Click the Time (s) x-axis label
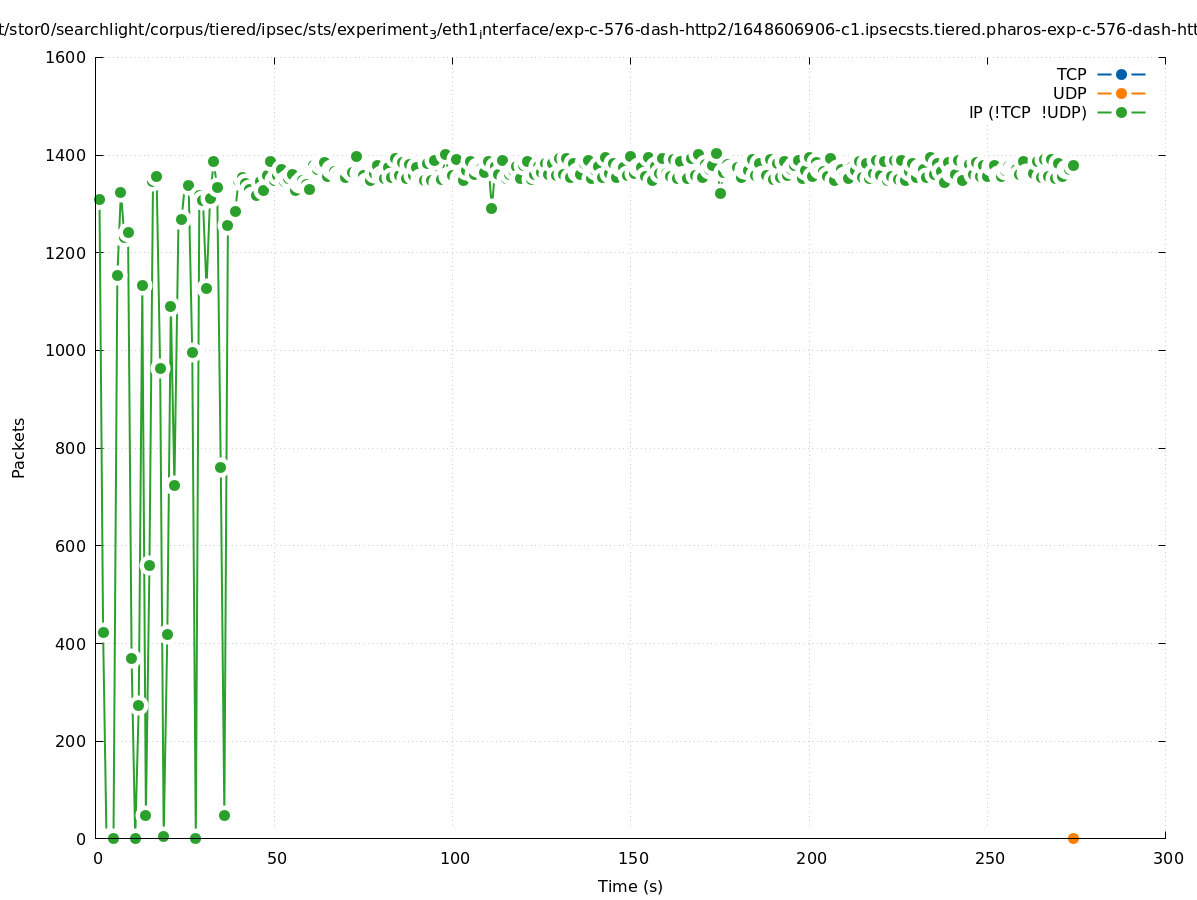The width and height of the screenshot is (1197, 900). pos(630,886)
